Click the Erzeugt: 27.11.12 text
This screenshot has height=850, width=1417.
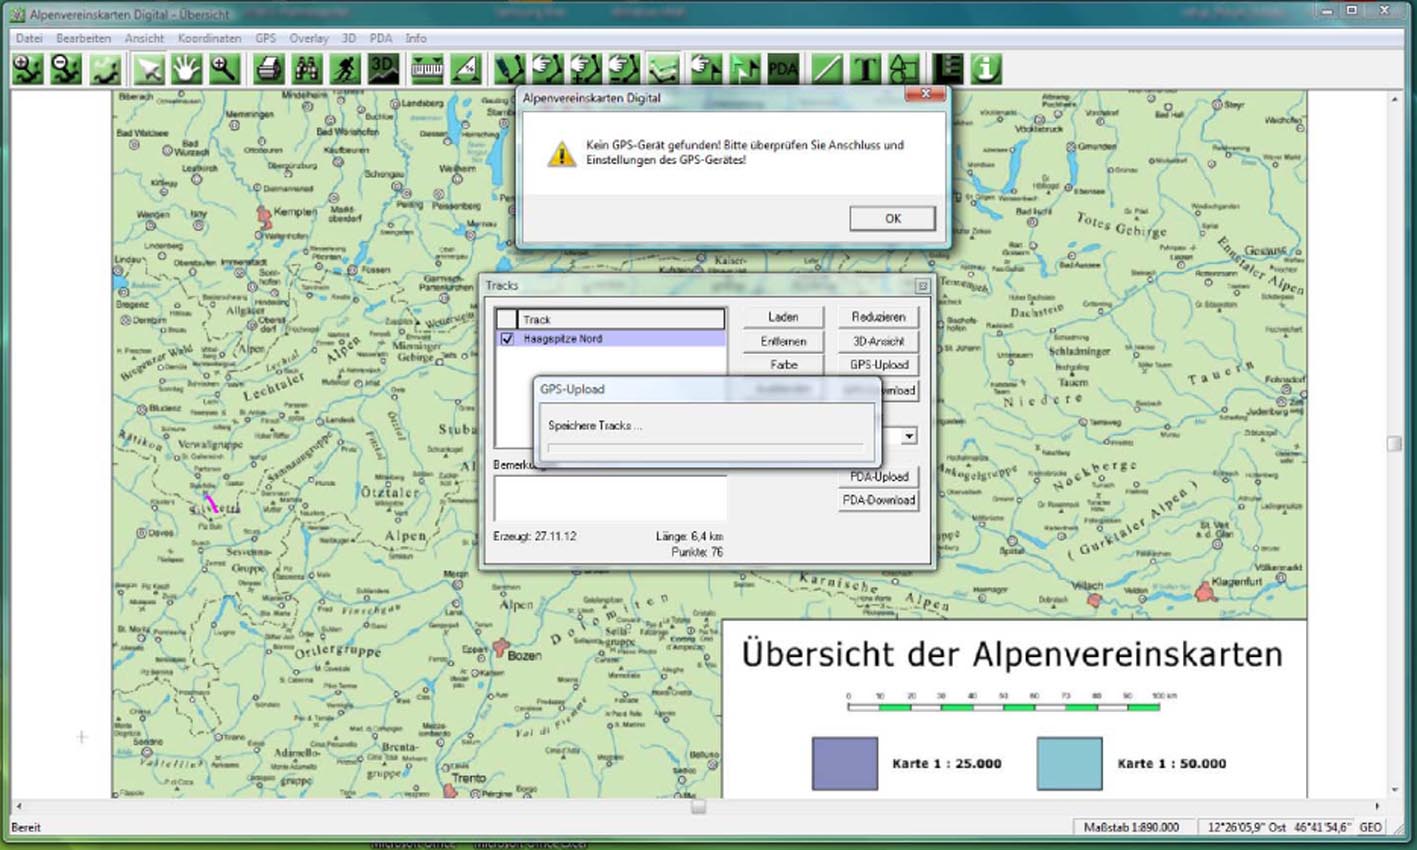coord(534,537)
